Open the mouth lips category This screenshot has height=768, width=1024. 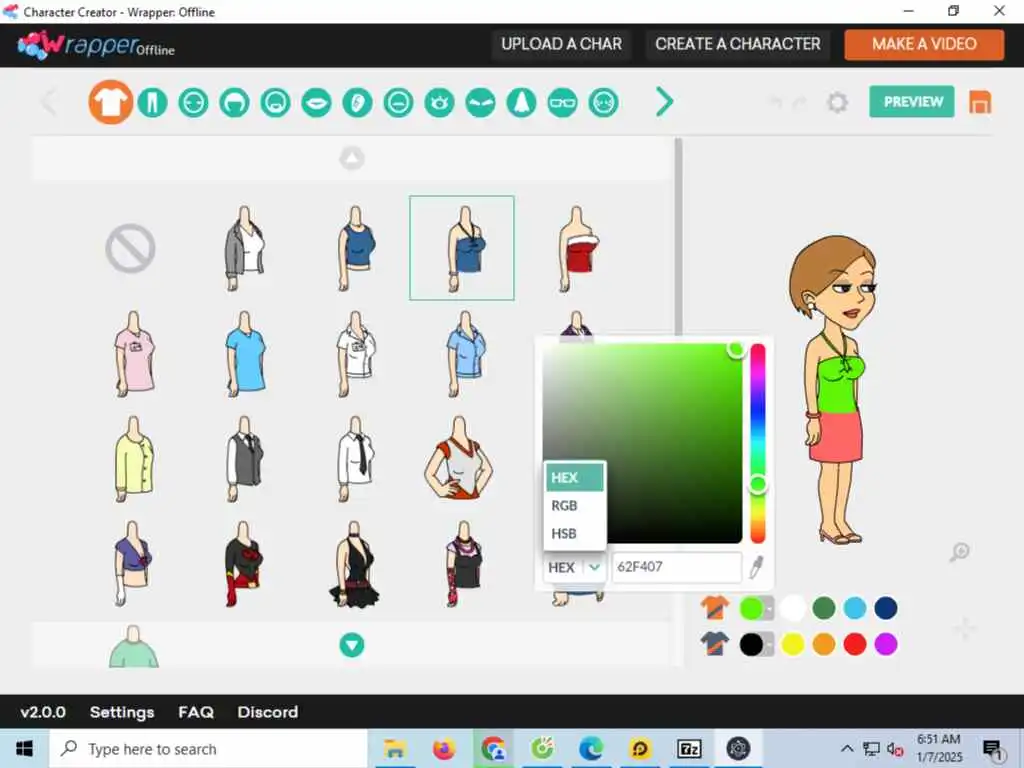tap(317, 103)
